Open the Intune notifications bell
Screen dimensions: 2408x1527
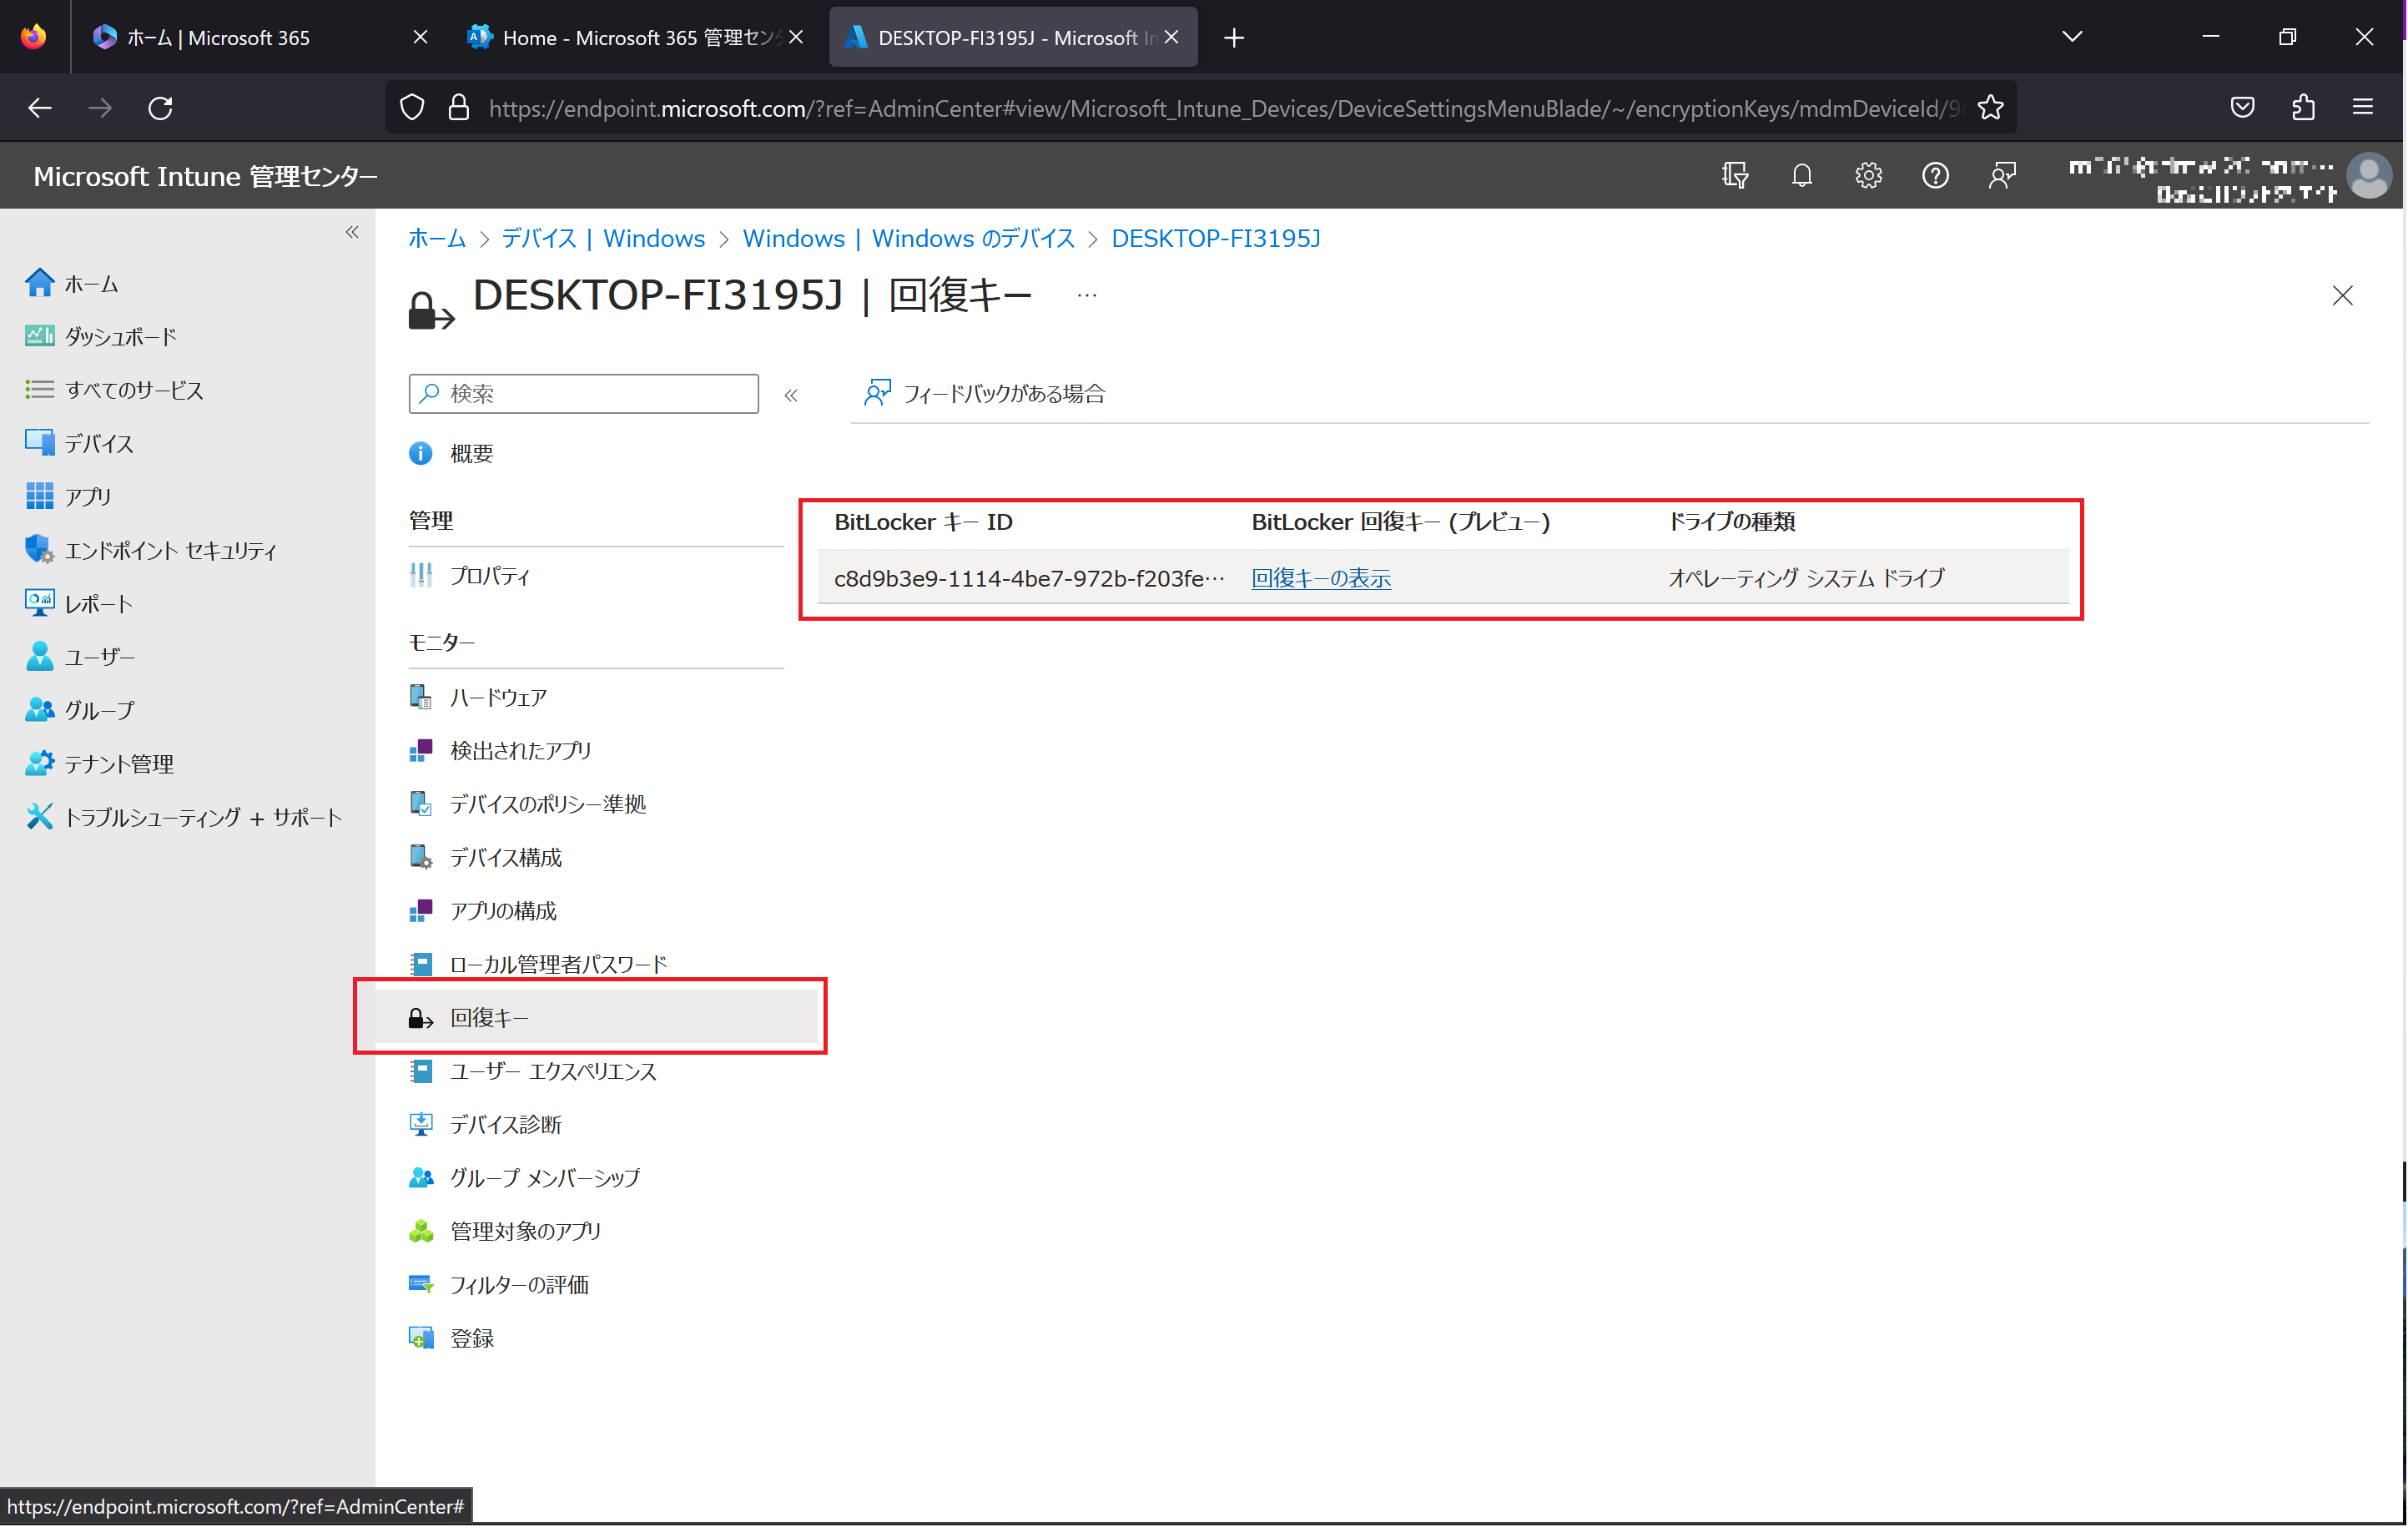(x=1801, y=176)
